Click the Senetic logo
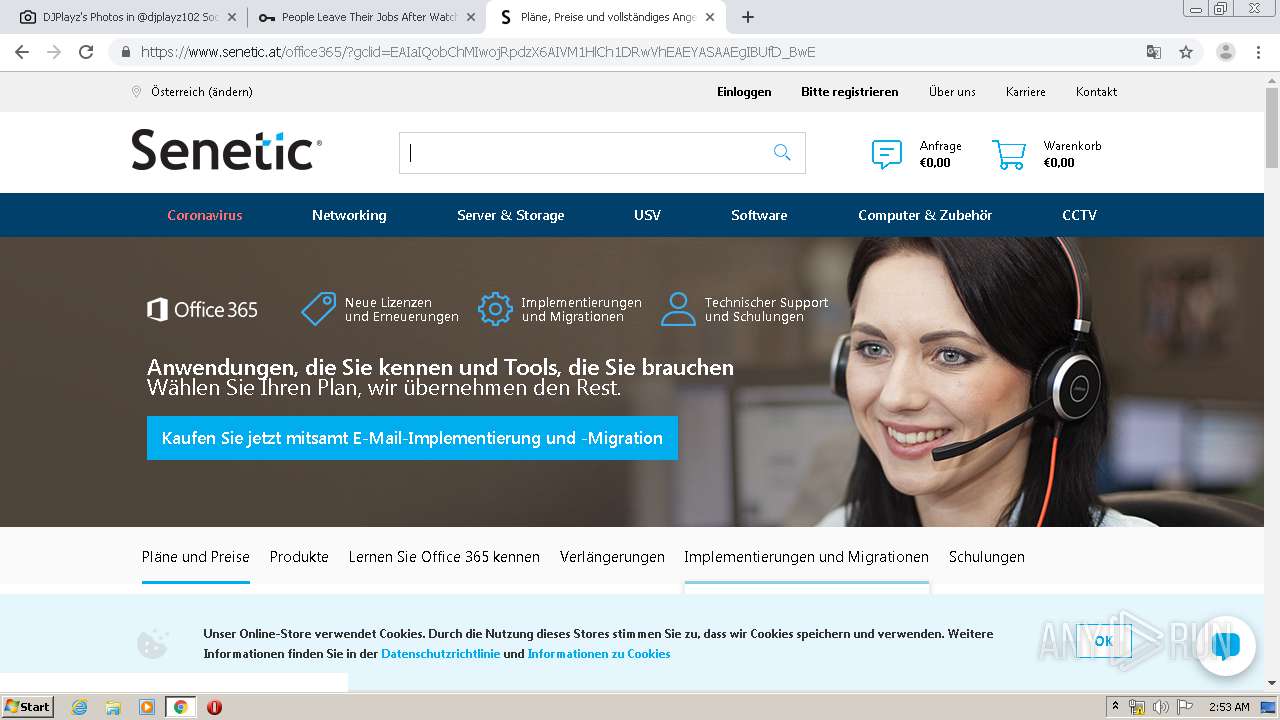Screen dimensions: 1280x720 [x=226, y=151]
